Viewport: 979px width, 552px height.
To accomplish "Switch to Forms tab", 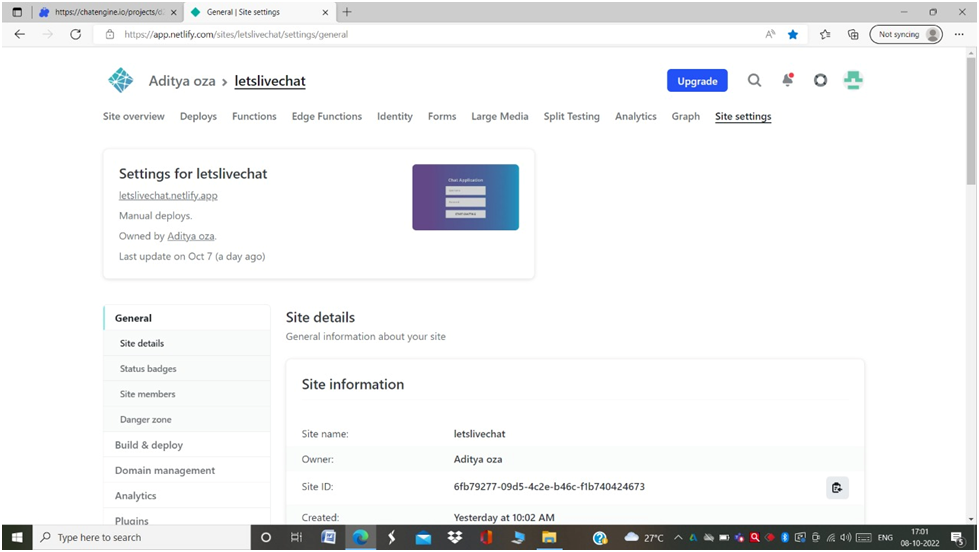I will point(442,116).
